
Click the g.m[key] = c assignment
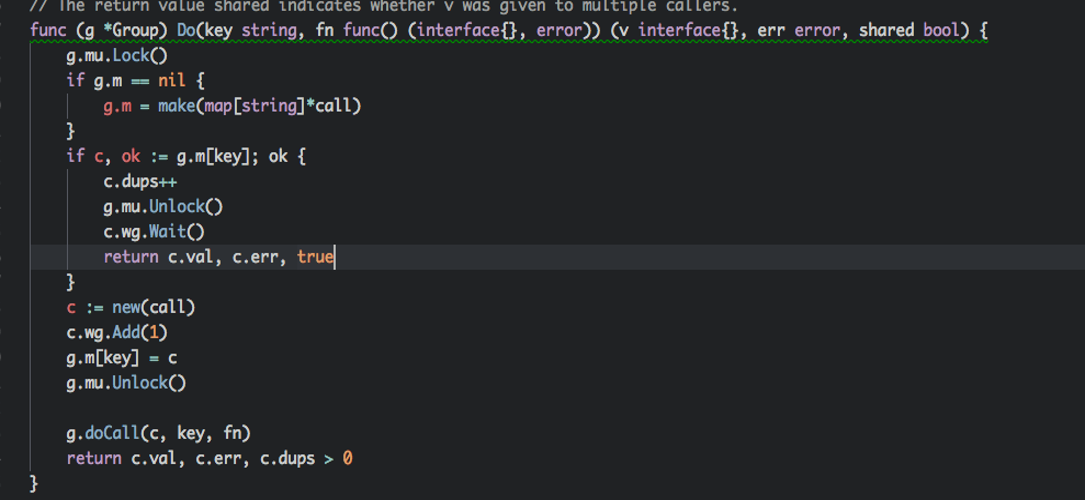(x=122, y=358)
